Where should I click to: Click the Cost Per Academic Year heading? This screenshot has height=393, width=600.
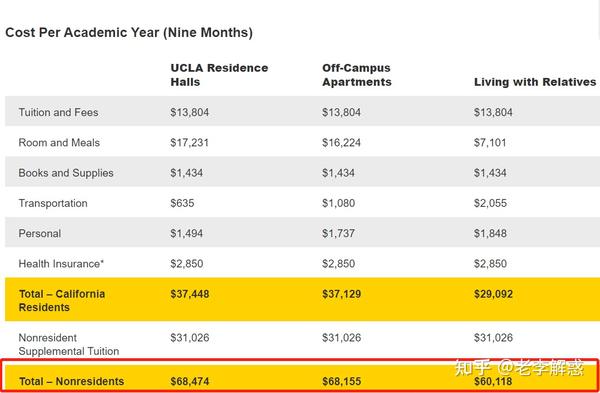click(x=129, y=33)
